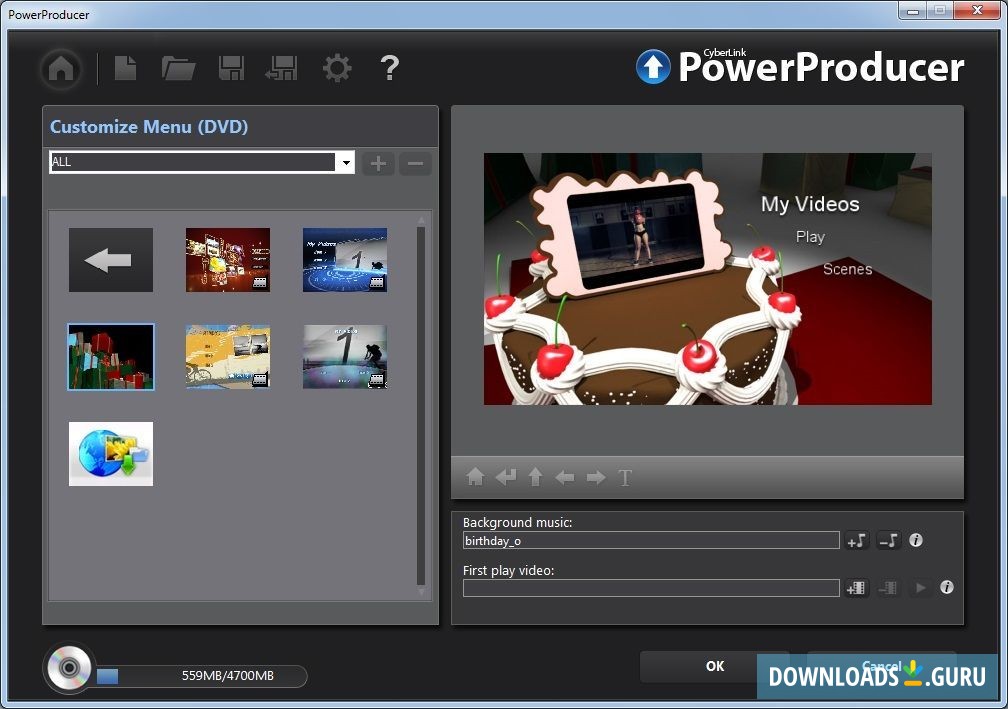This screenshot has height=709, width=1008.
Task: Confirm changes with OK
Action: point(714,666)
